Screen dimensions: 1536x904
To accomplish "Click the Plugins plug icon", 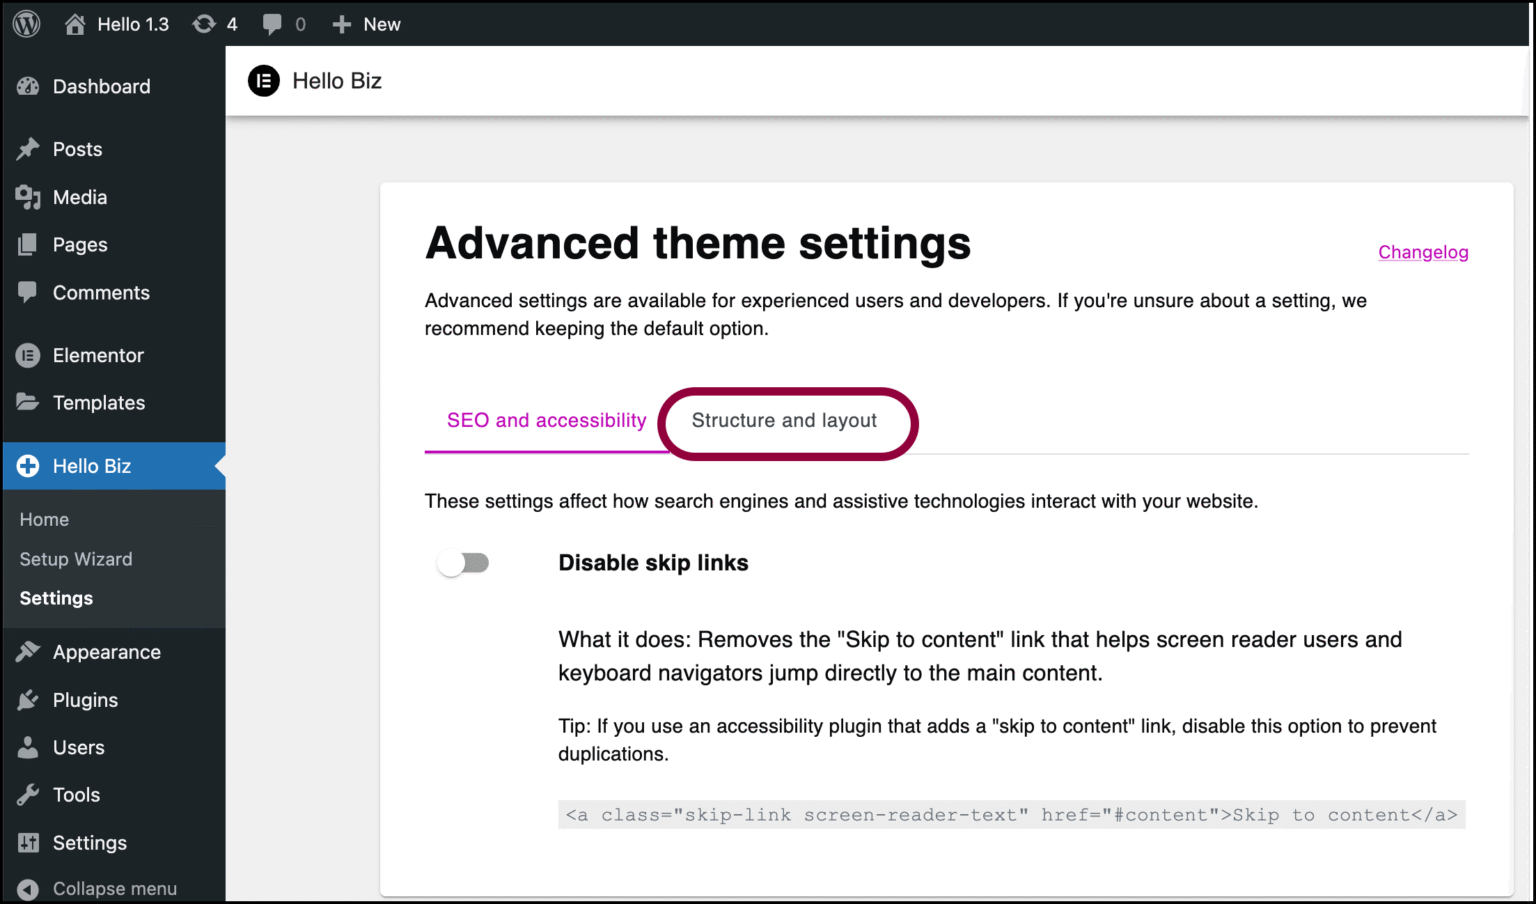I will 28,699.
